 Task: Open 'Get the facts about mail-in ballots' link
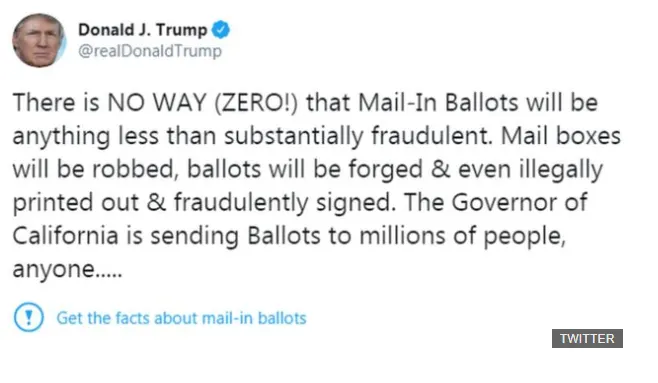pyautogui.click(x=181, y=318)
